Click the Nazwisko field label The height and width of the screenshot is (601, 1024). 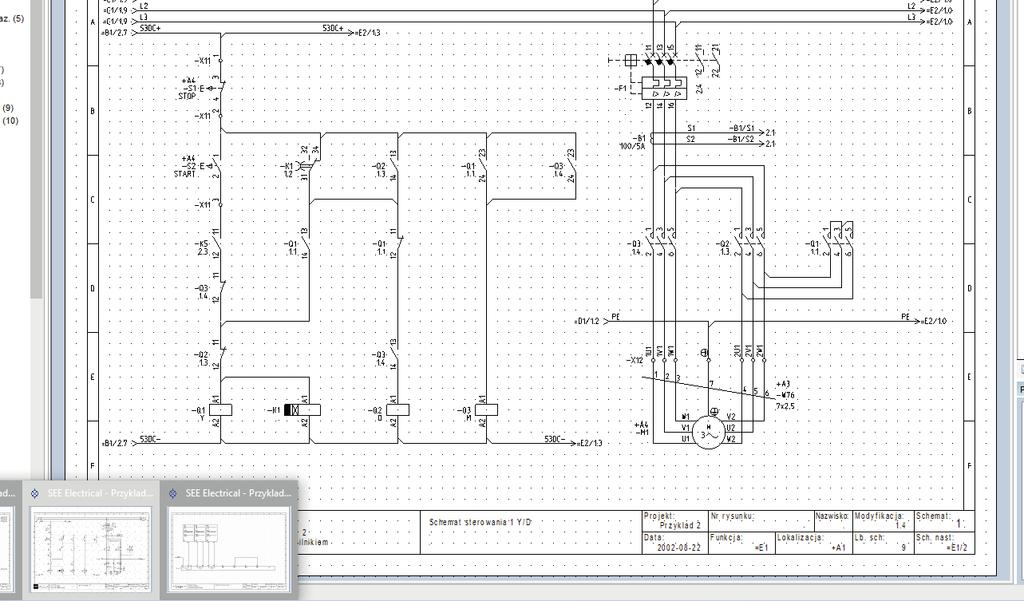point(831,516)
